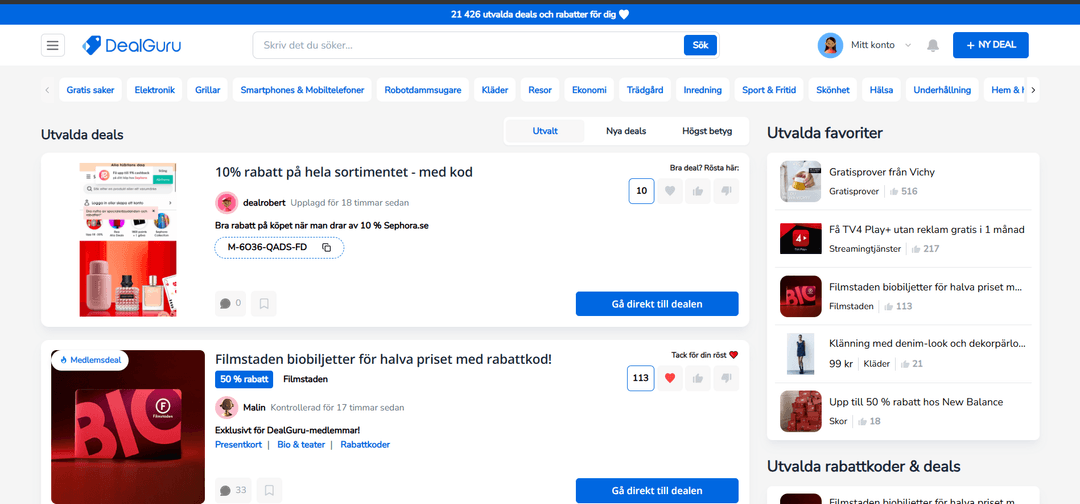Select the Grillar category
Viewport: 1080px width, 504px height.
[207, 90]
